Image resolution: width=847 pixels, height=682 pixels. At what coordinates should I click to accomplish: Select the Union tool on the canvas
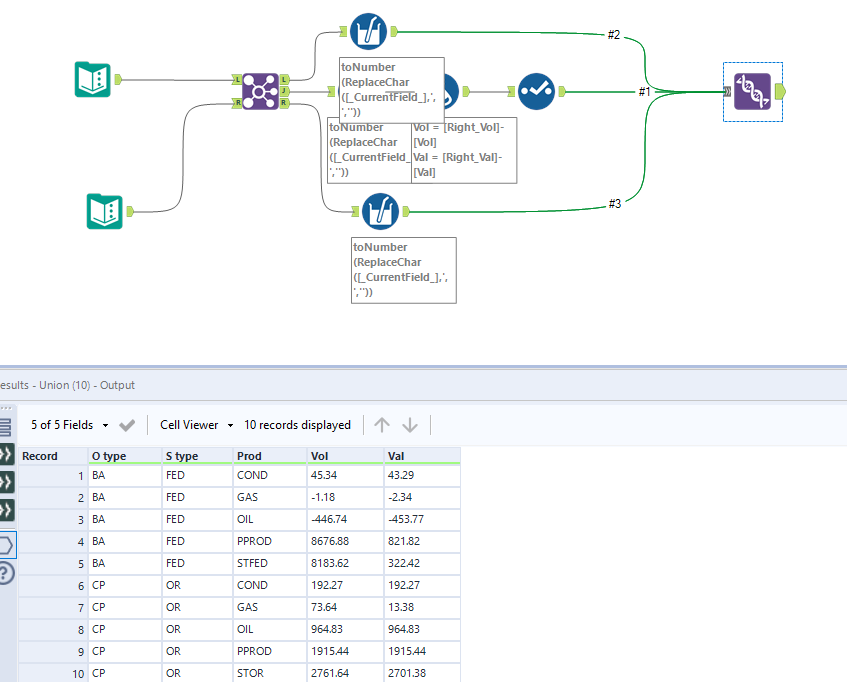point(753,91)
